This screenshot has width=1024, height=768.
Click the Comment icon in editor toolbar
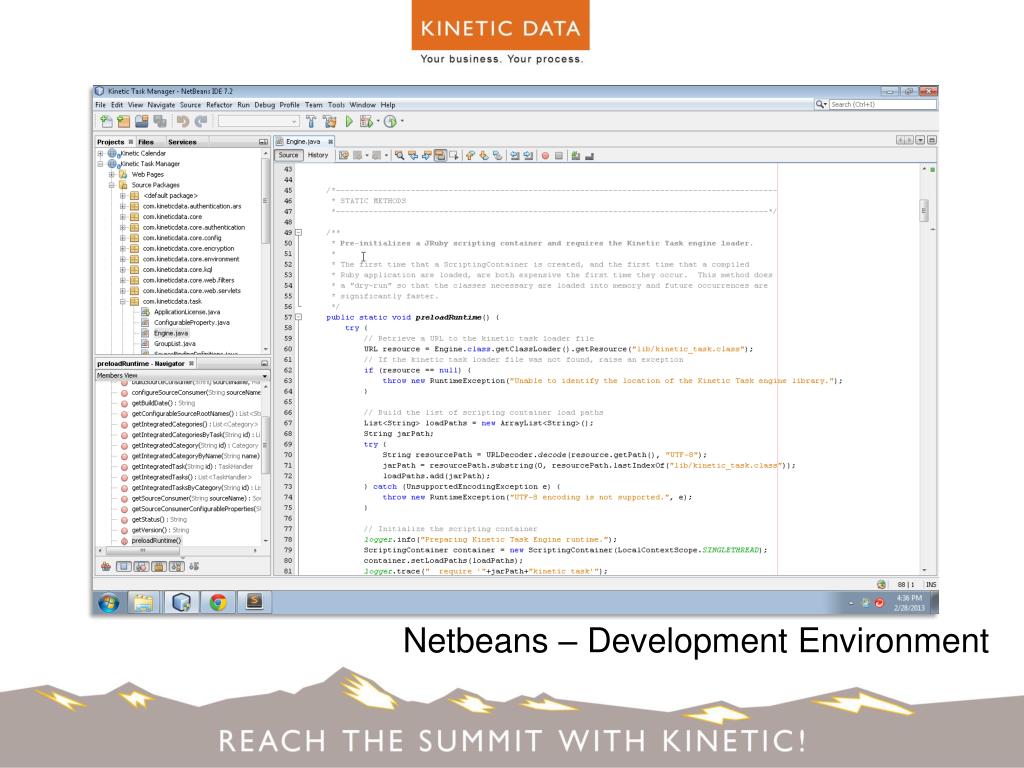[x=575, y=155]
